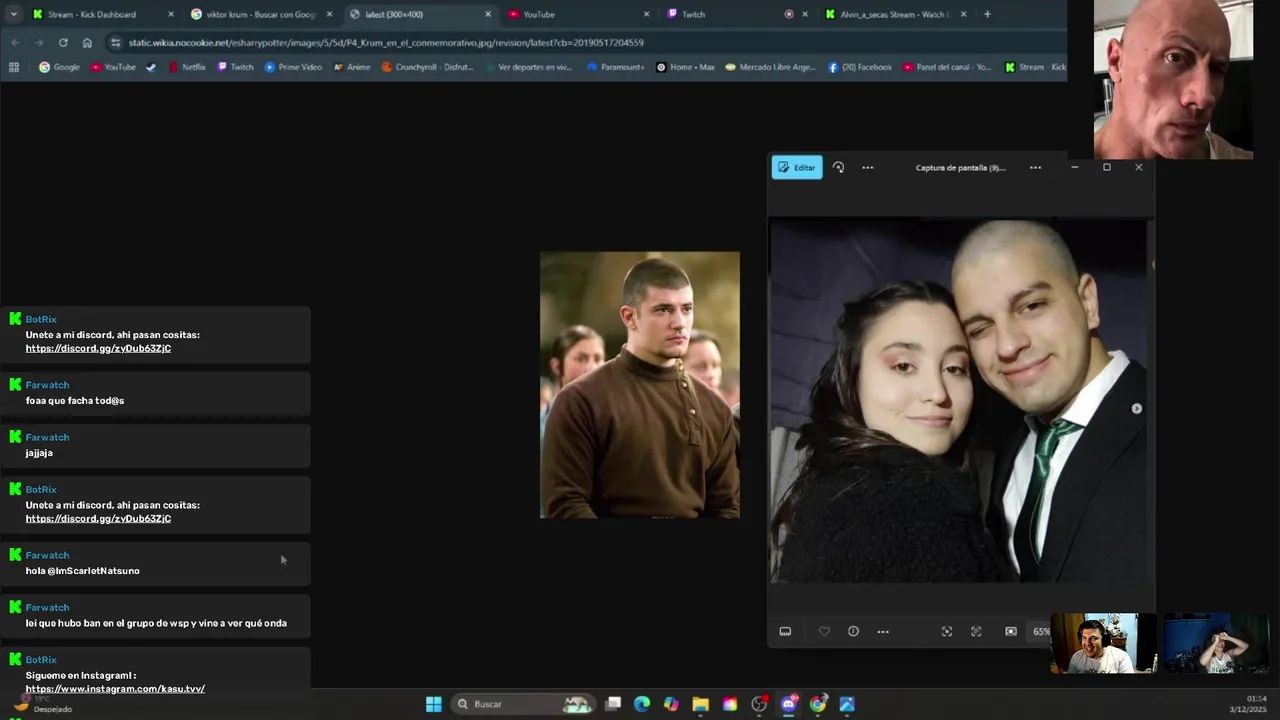Open the Home • Max bookmark
The height and width of the screenshot is (720, 1280).
tap(686, 67)
